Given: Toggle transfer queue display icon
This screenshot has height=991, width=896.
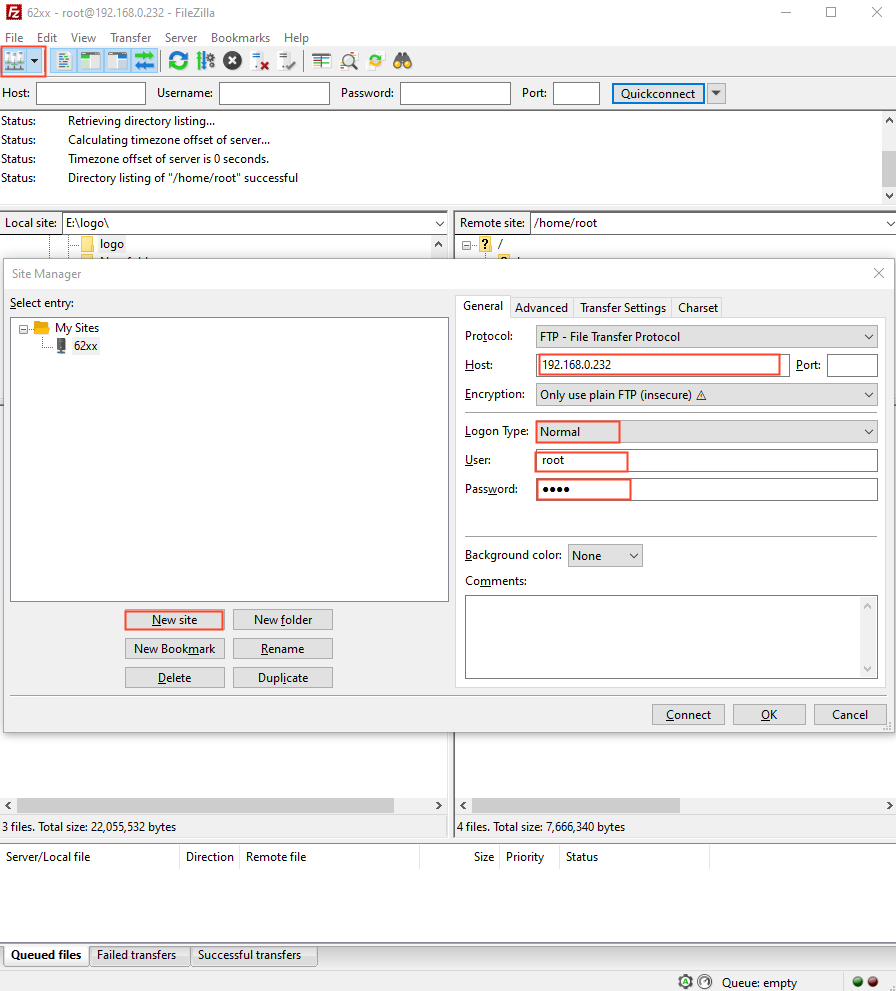Looking at the screenshot, I should pyautogui.click(x=145, y=61).
